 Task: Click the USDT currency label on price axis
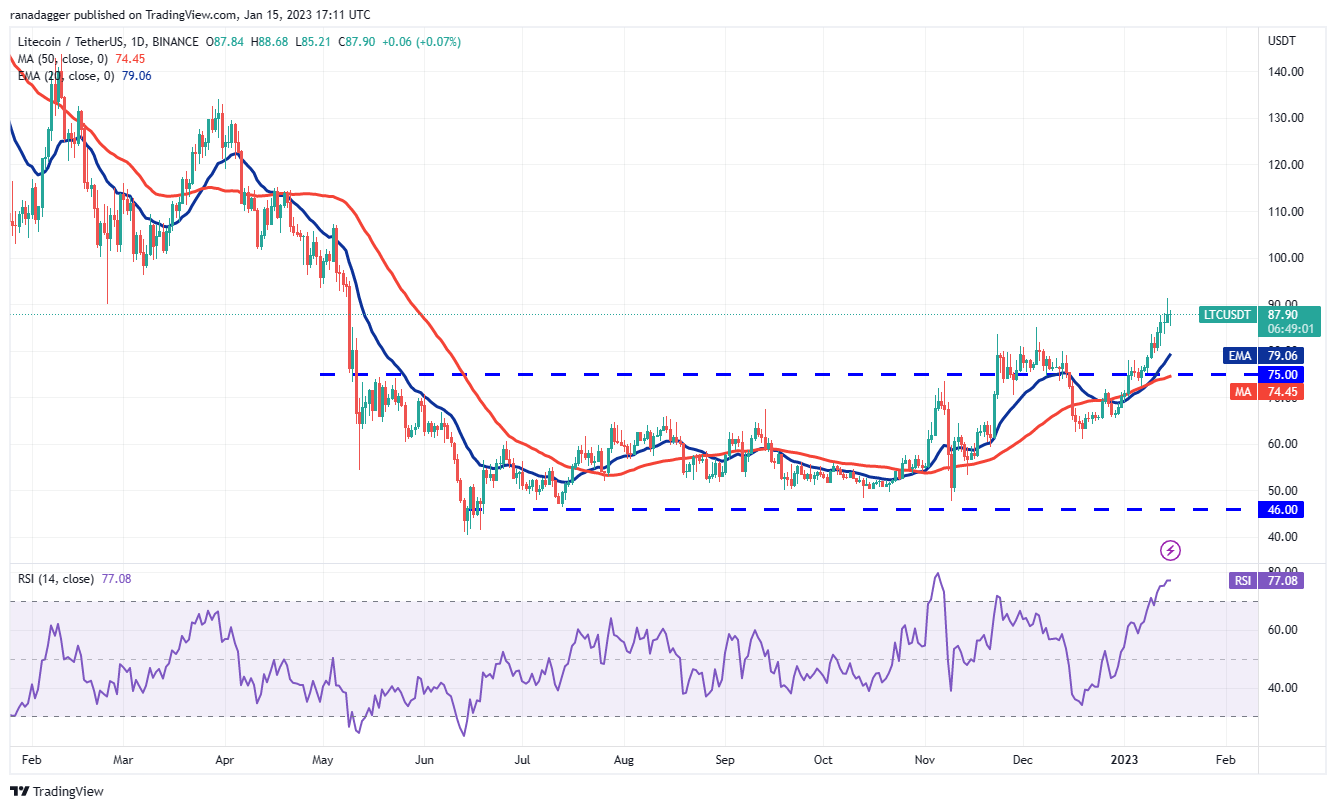click(1281, 41)
